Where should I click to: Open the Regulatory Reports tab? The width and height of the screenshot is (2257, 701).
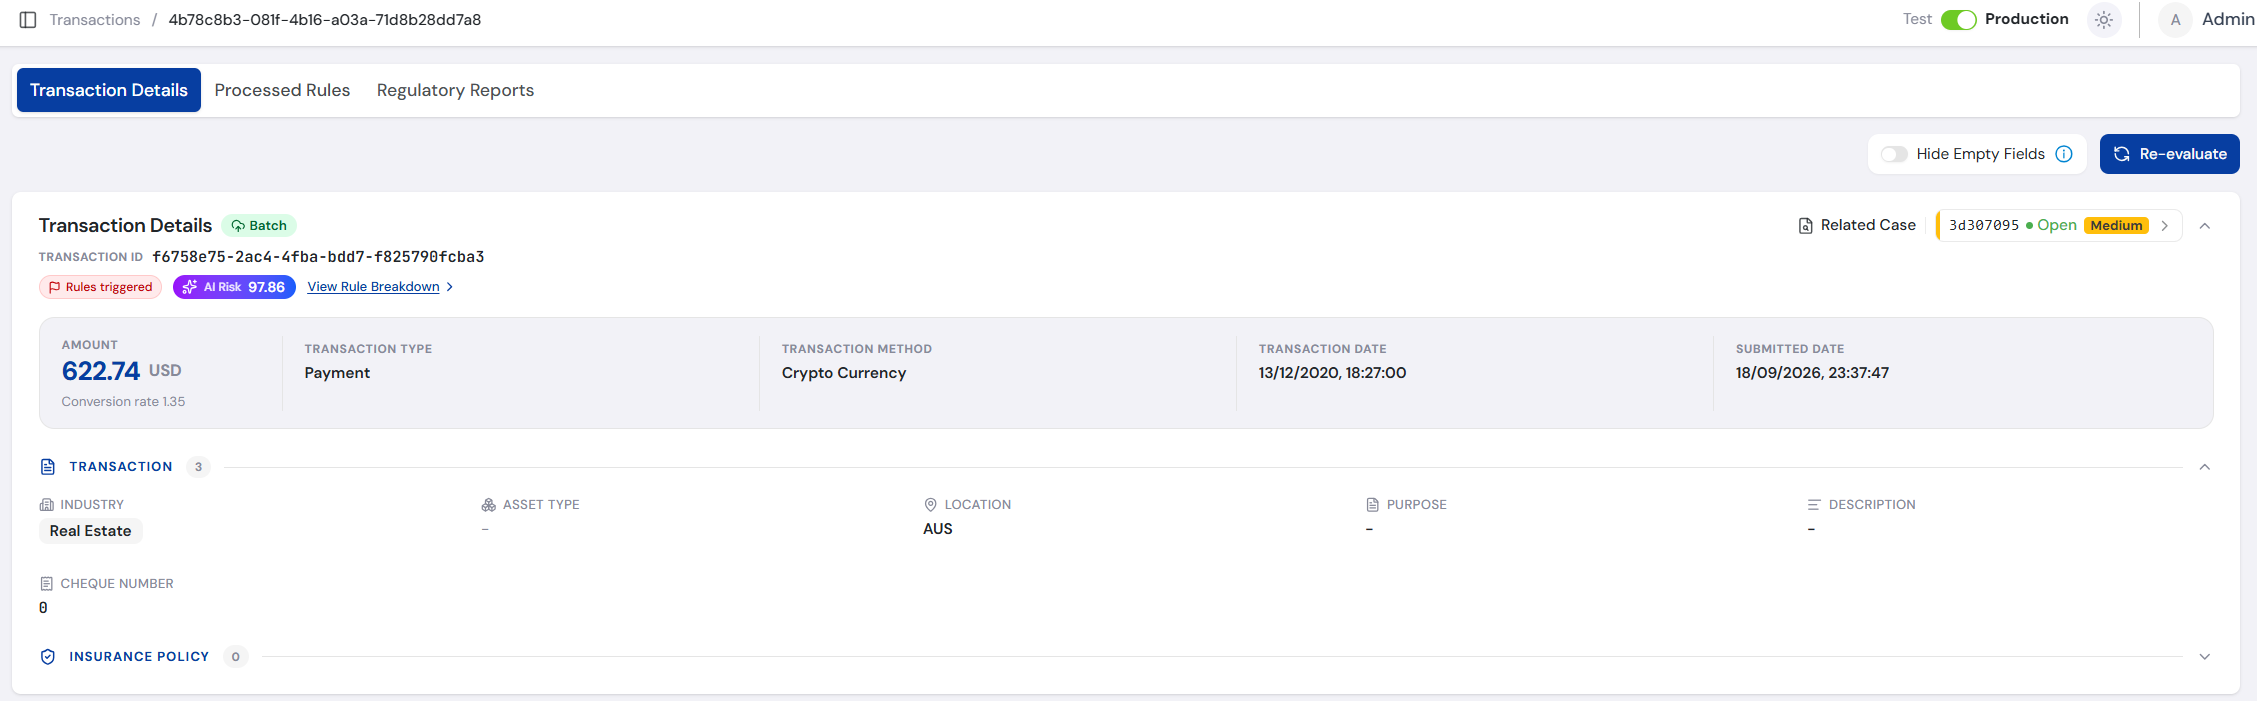tap(455, 90)
